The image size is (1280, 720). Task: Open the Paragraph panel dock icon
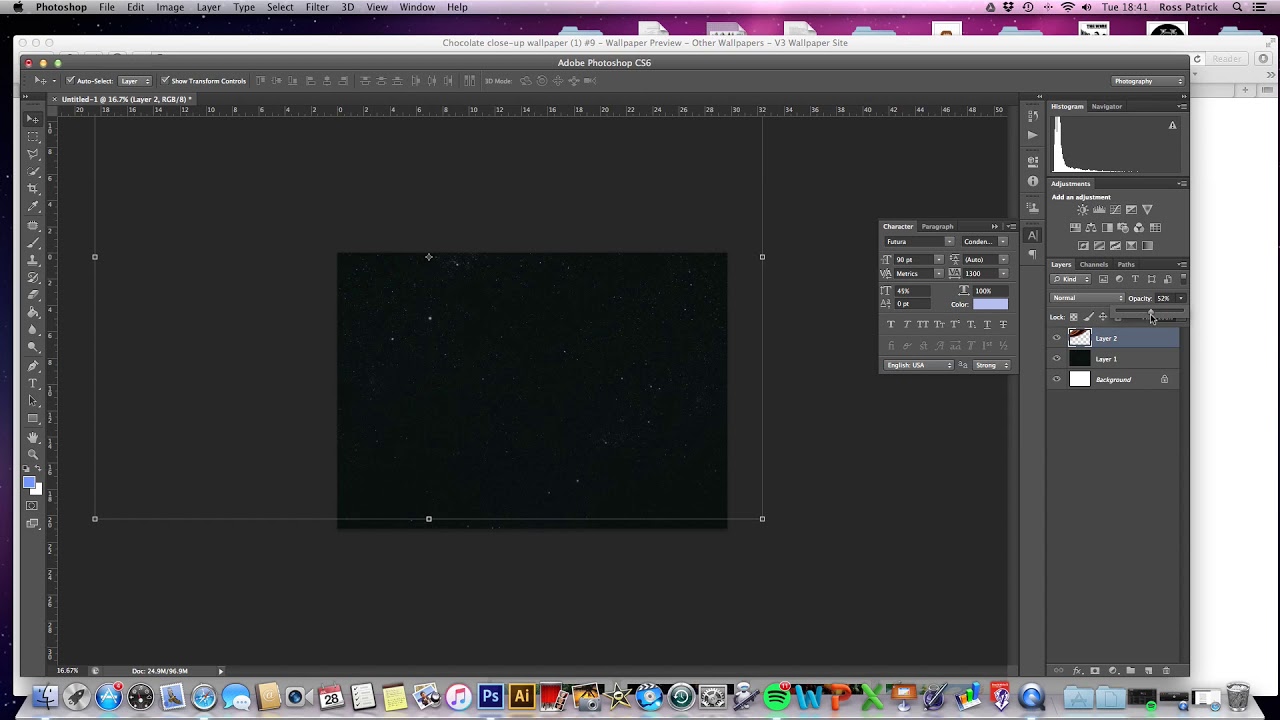pyautogui.click(x=1033, y=255)
